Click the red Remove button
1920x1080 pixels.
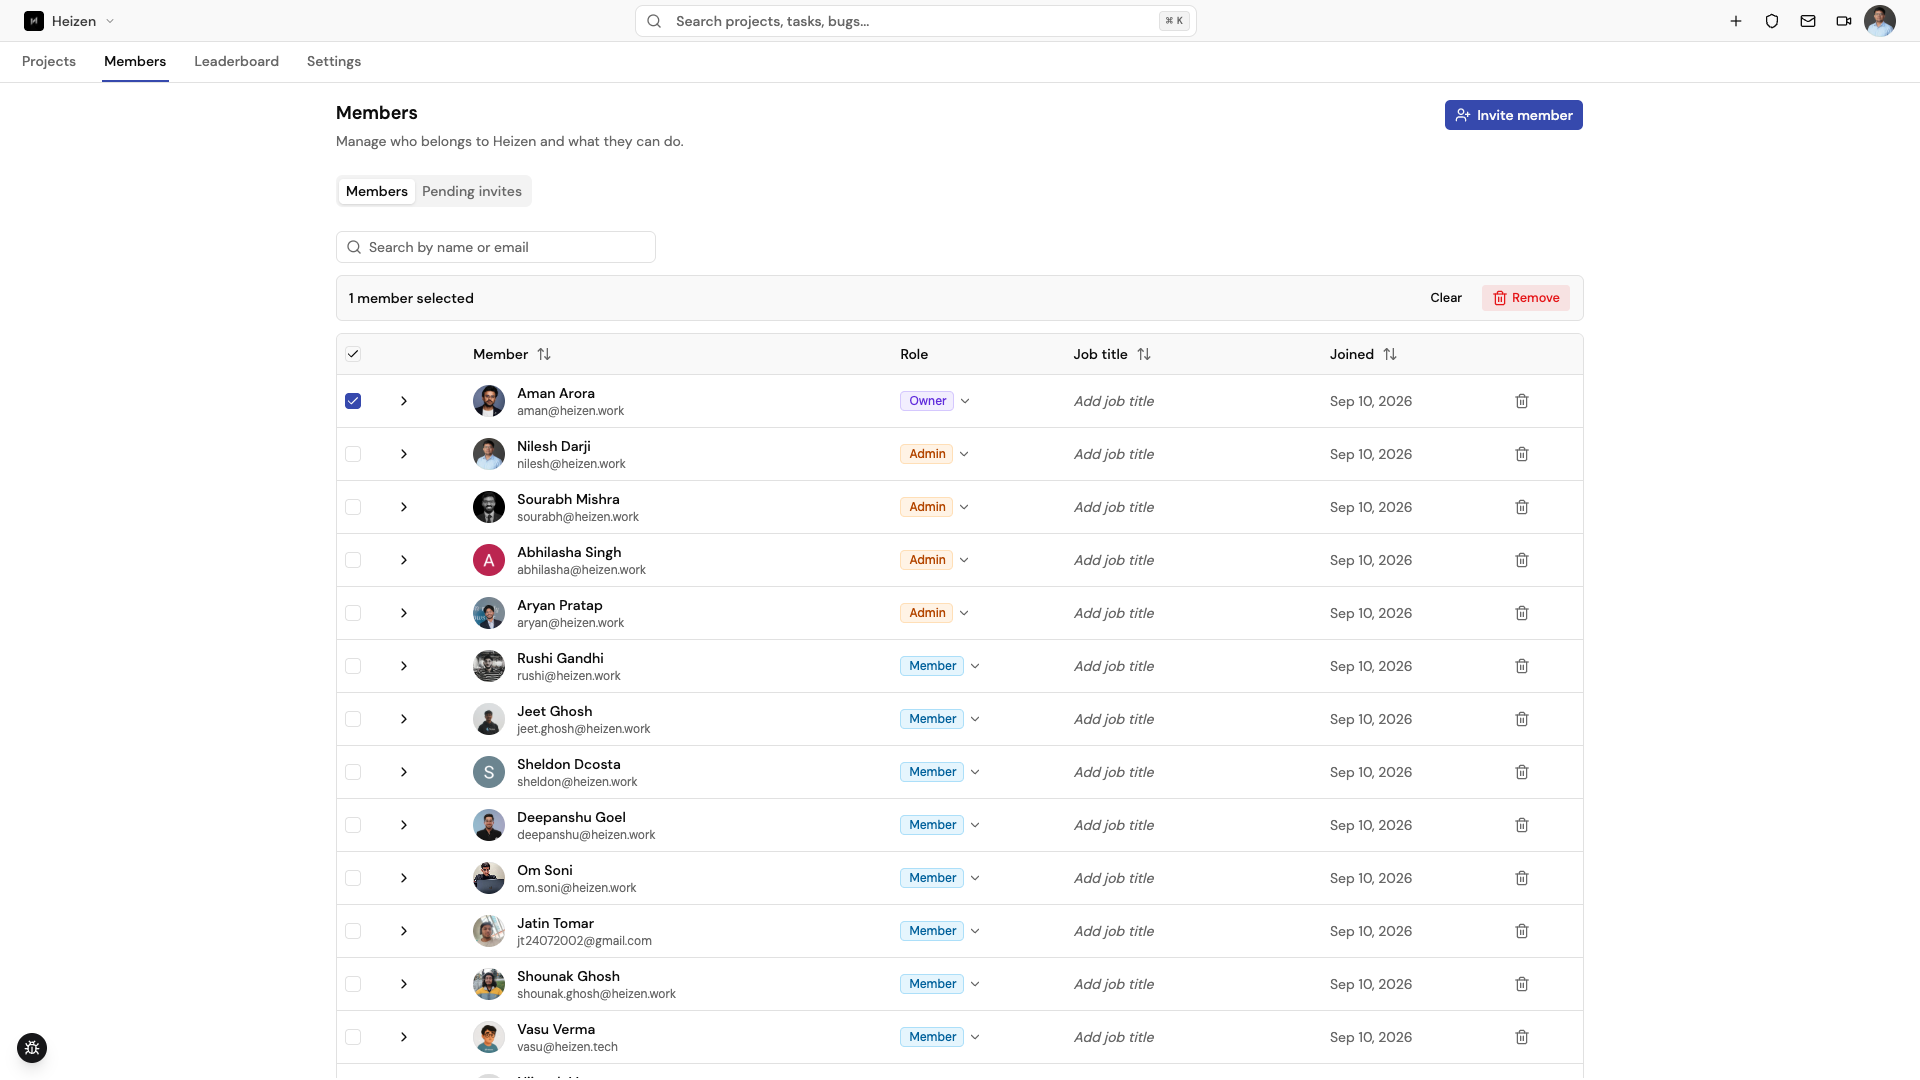1526,298
